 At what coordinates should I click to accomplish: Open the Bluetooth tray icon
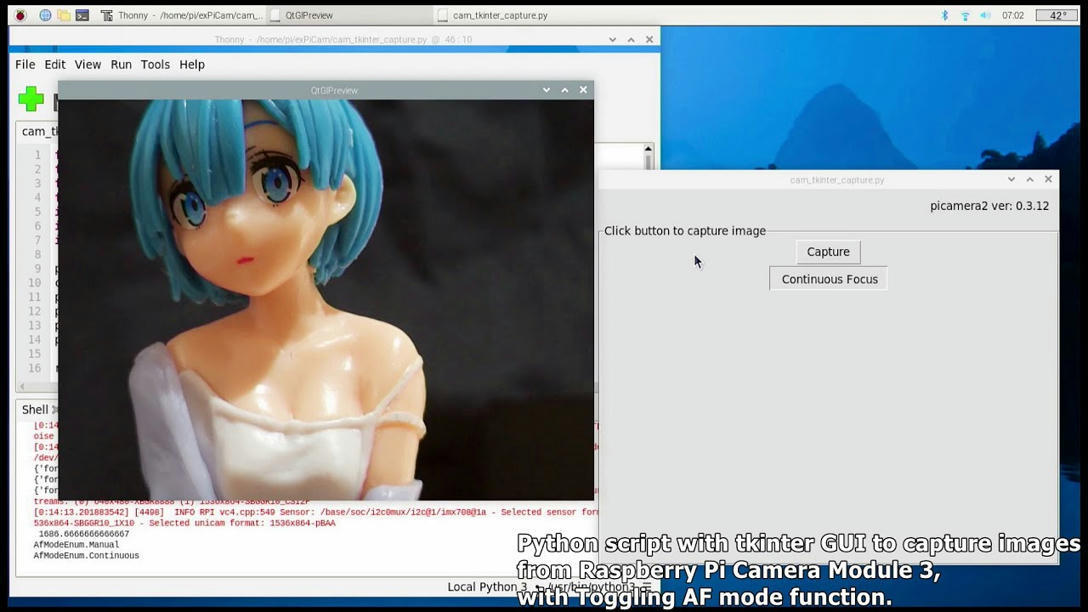click(x=945, y=15)
